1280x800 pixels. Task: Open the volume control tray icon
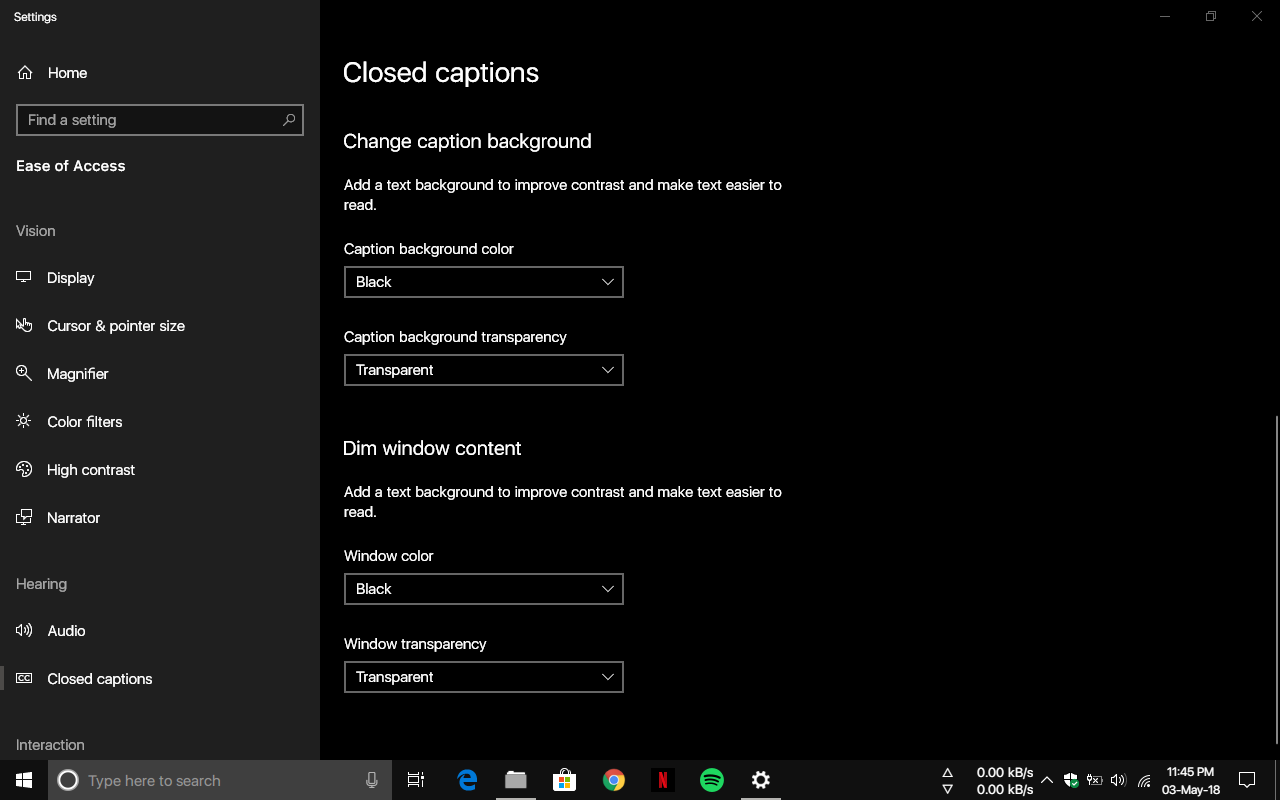pos(1119,780)
